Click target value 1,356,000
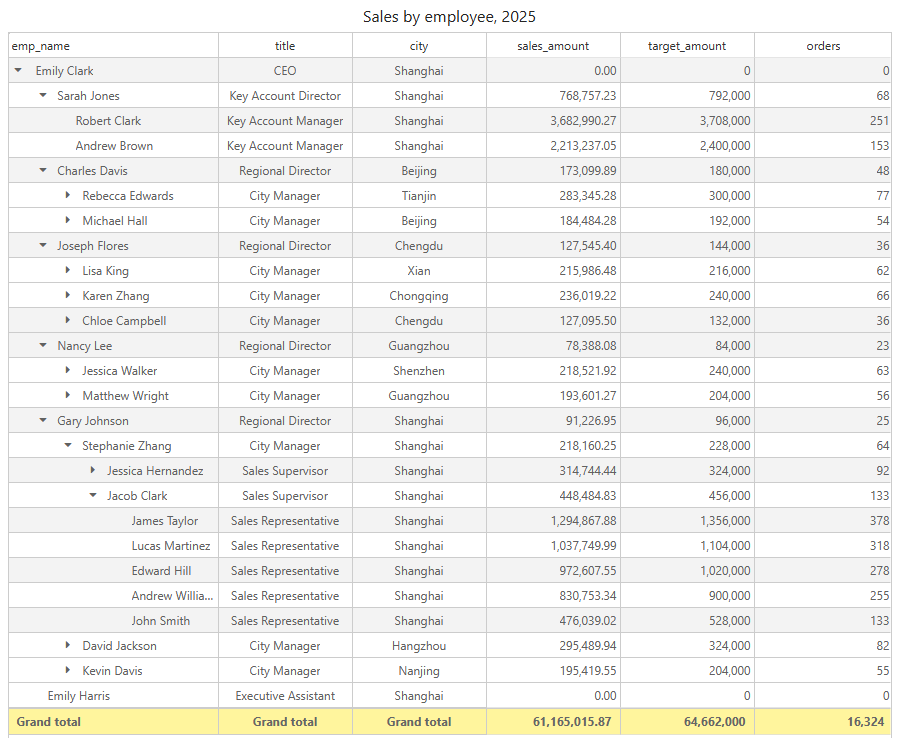 pos(725,521)
